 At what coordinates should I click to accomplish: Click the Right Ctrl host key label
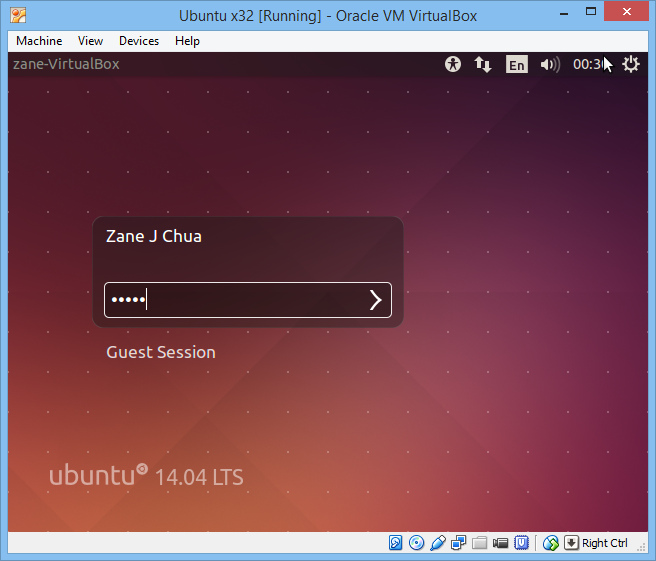(x=605, y=543)
